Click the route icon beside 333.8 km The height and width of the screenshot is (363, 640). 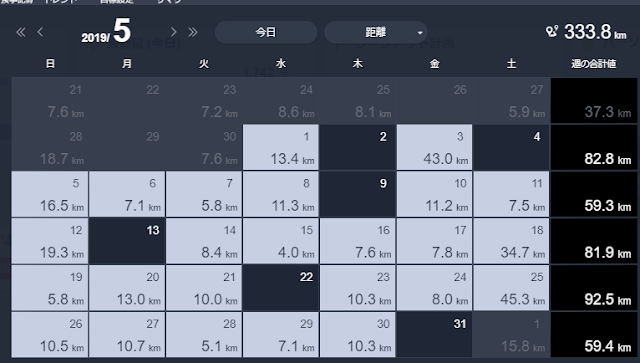click(552, 31)
